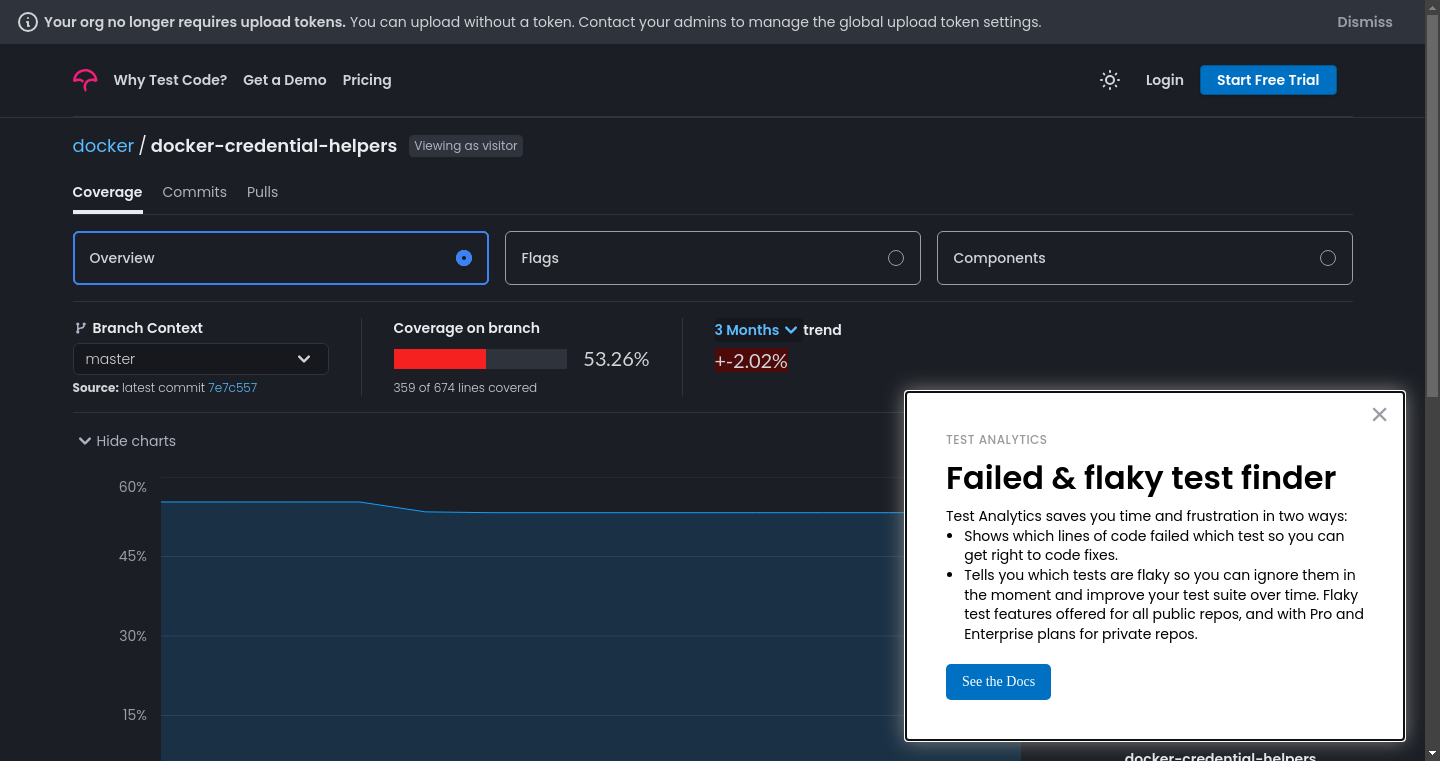The width and height of the screenshot is (1440, 761).
Task: Click the 359 of 674 lines covered text
Action: tap(465, 388)
